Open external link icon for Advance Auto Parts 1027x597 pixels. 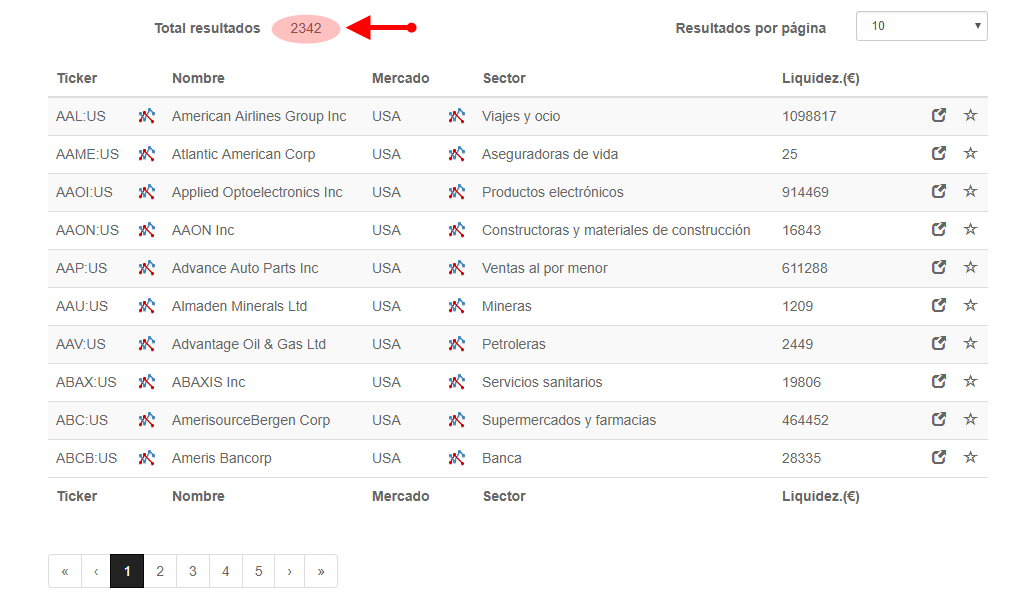(939, 267)
